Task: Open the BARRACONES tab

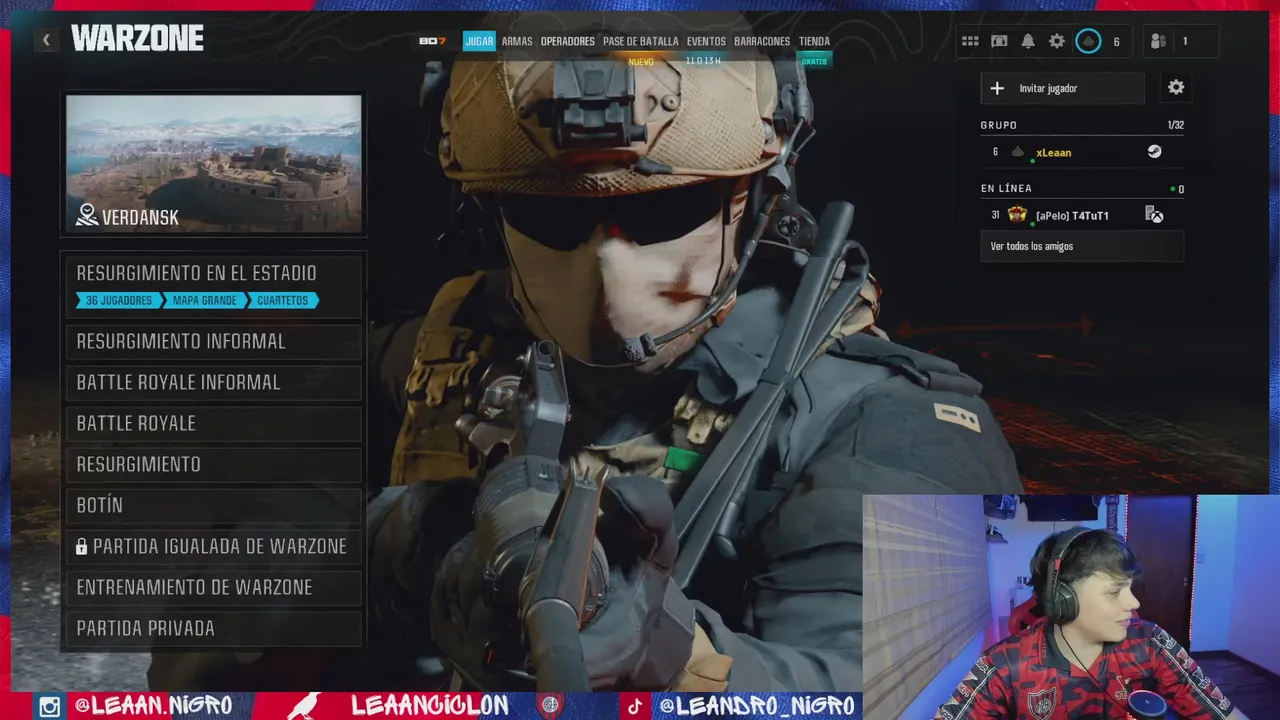Action: pos(762,41)
